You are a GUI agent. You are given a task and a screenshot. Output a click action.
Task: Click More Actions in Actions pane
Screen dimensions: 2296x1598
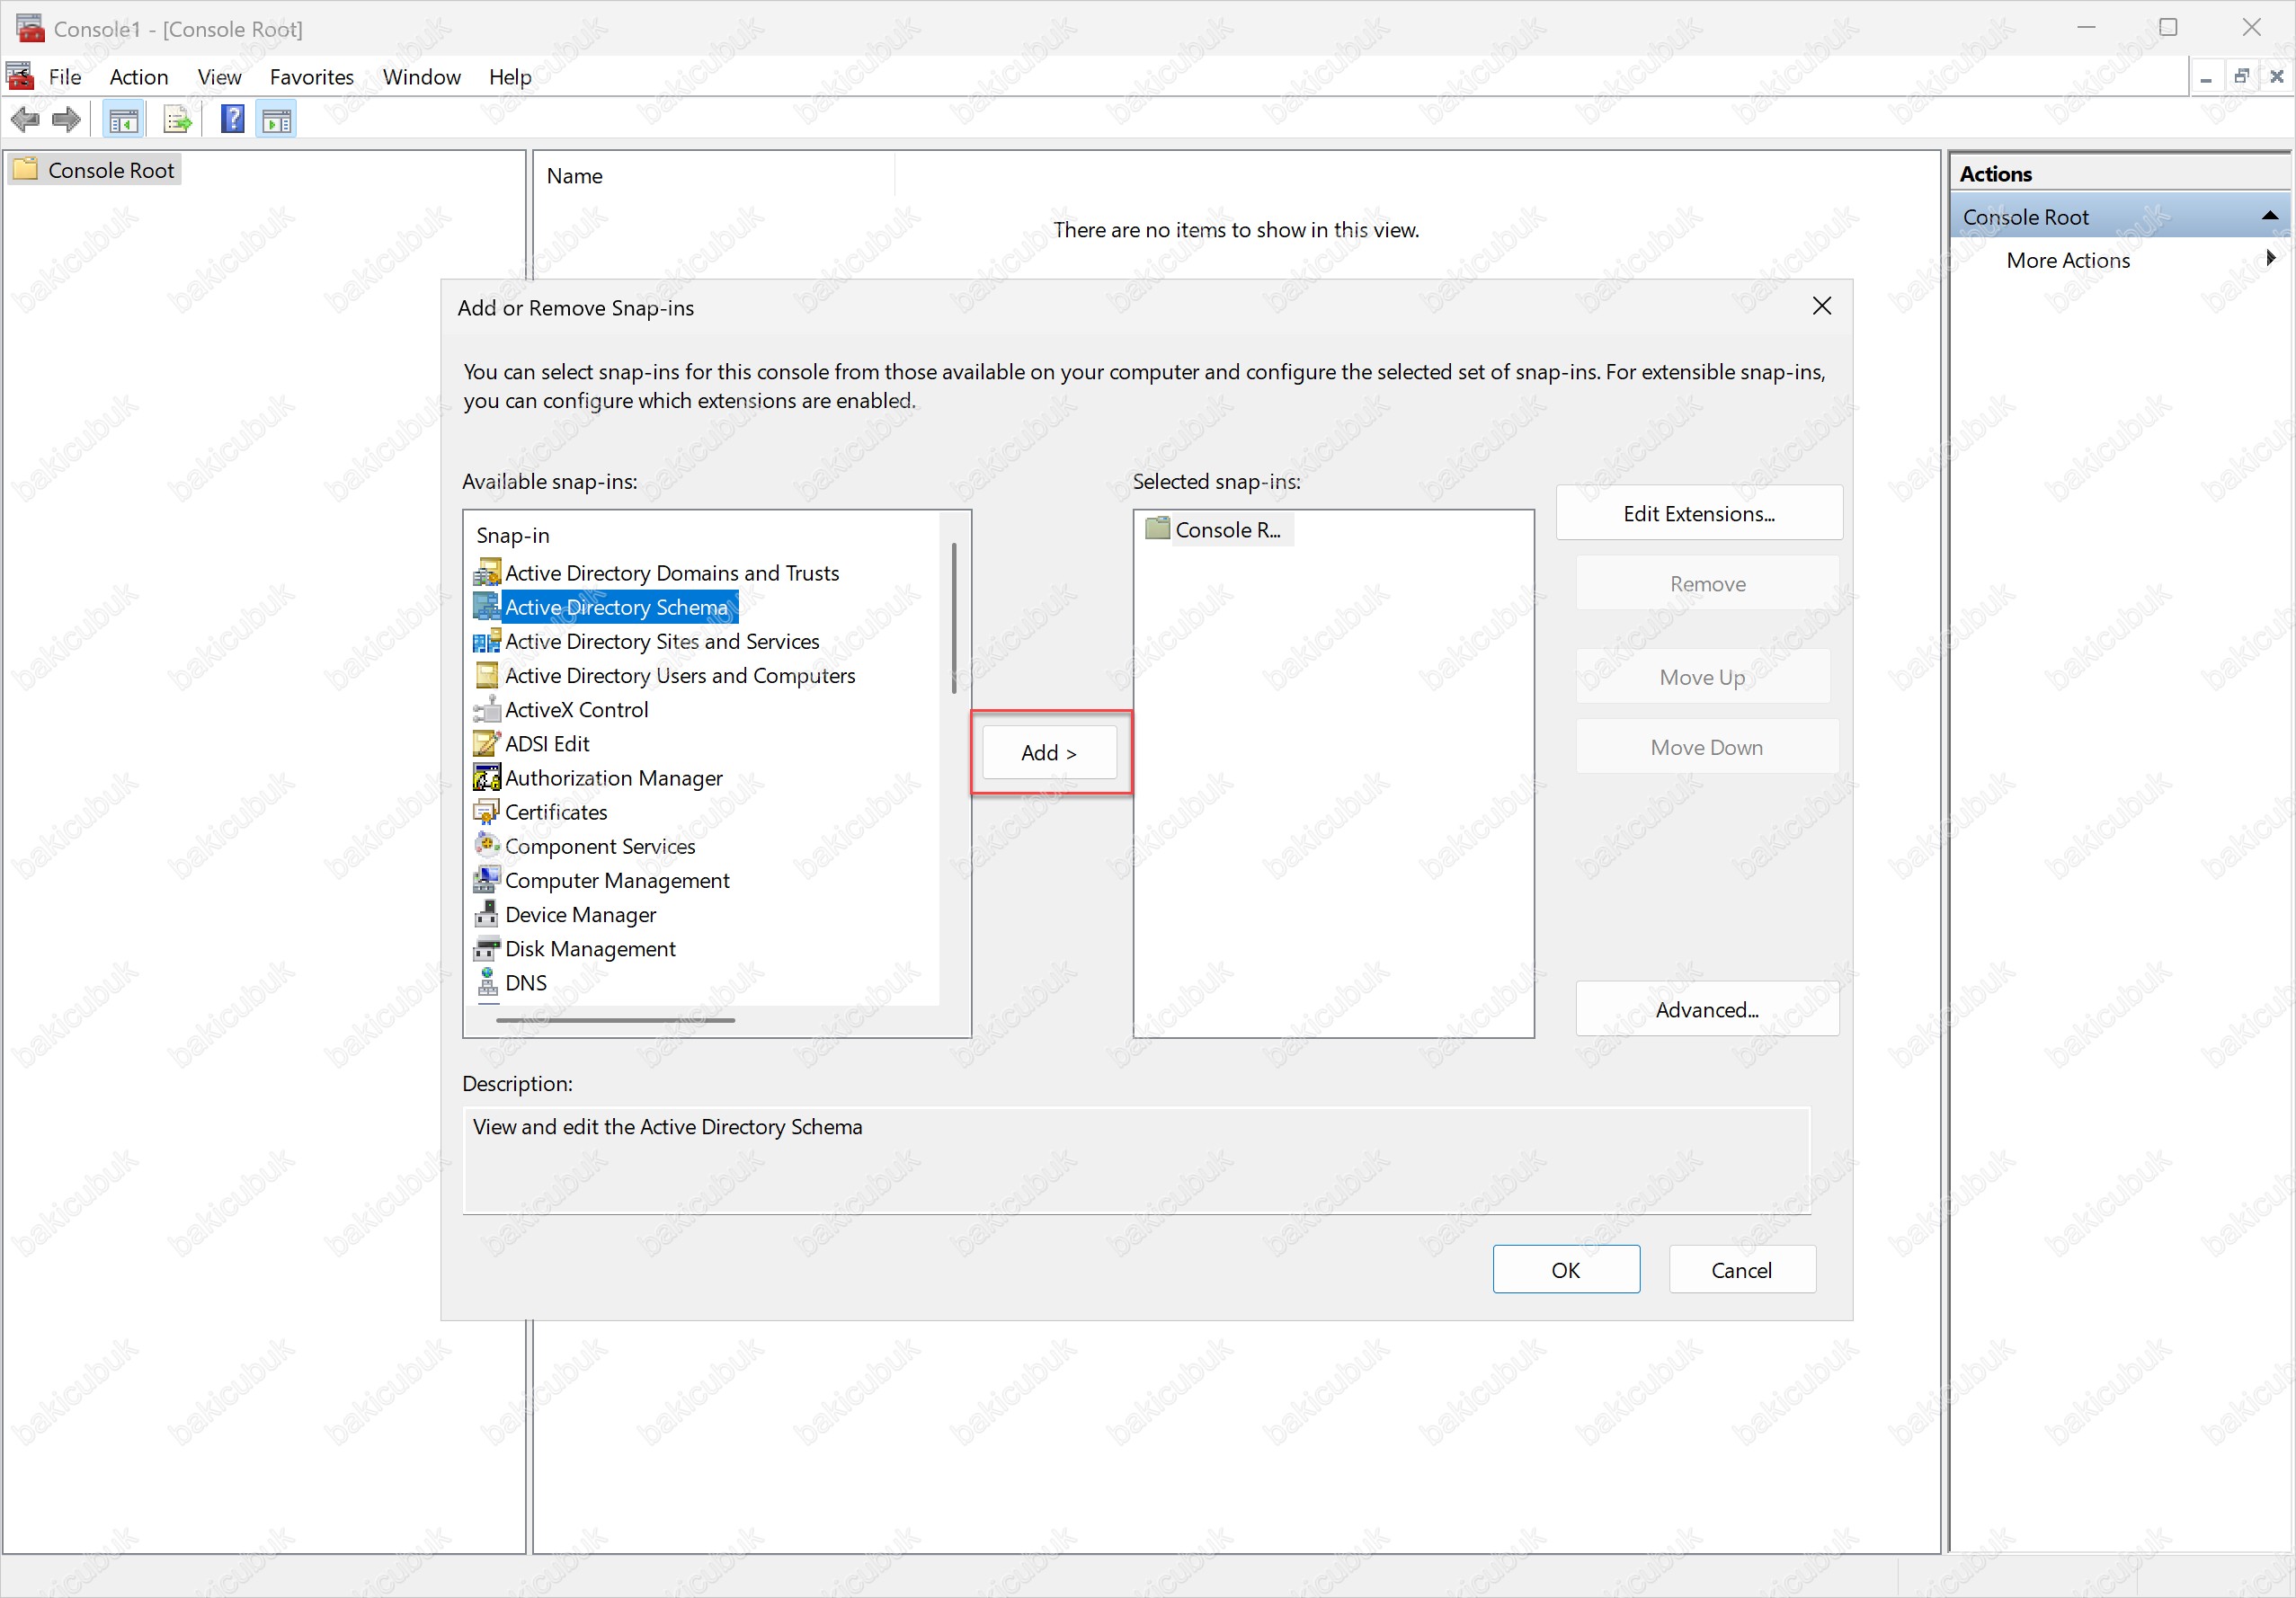2068,260
